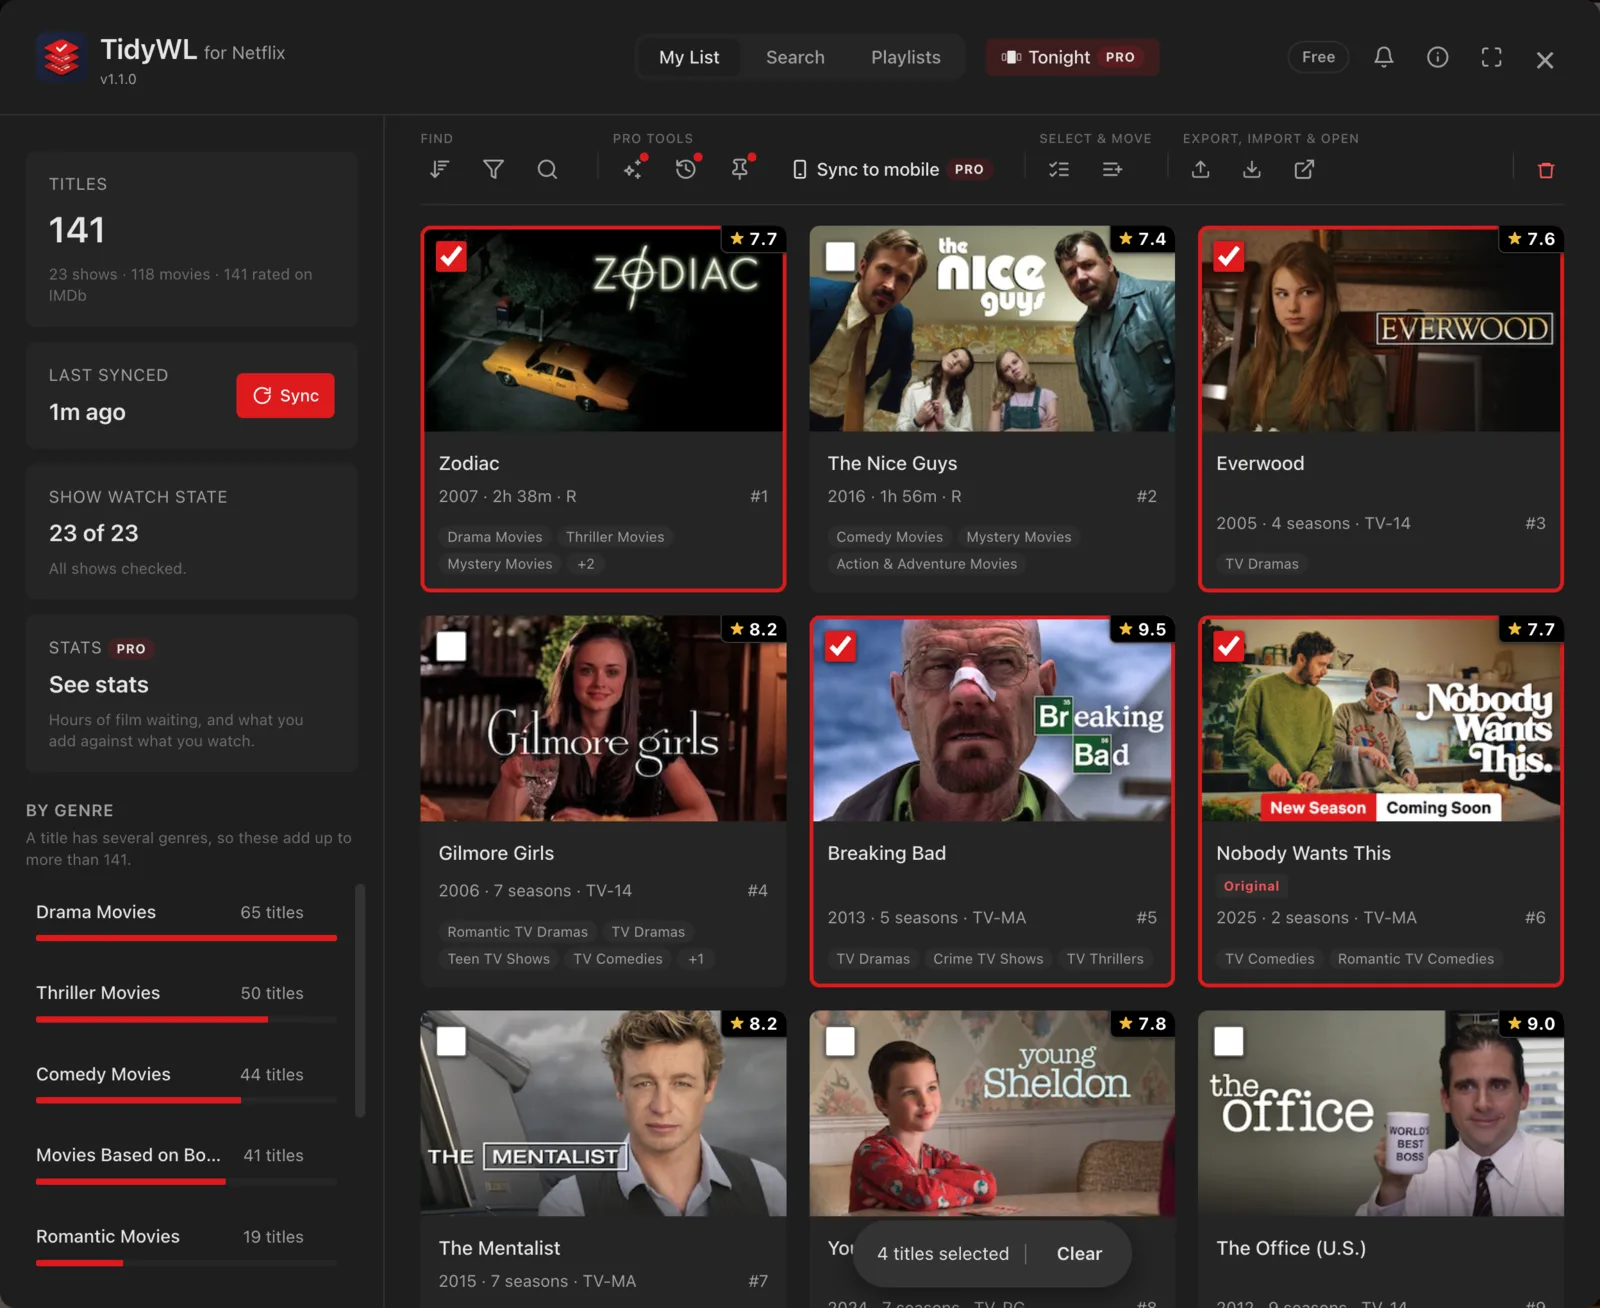This screenshot has height=1308, width=1600.
Task: Click the open-in-external-window icon
Action: (x=1304, y=170)
